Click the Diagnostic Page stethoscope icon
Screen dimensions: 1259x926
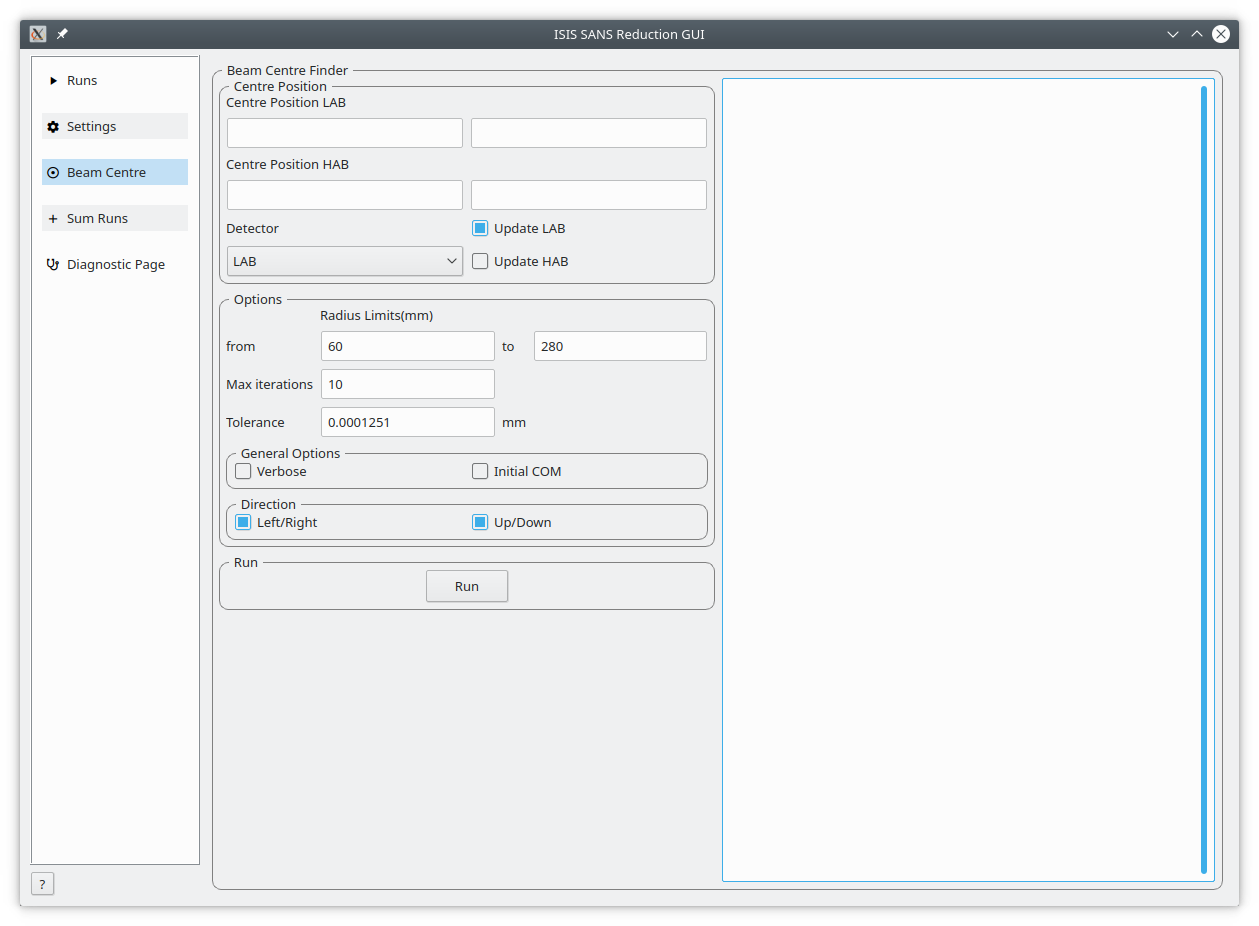pos(53,265)
